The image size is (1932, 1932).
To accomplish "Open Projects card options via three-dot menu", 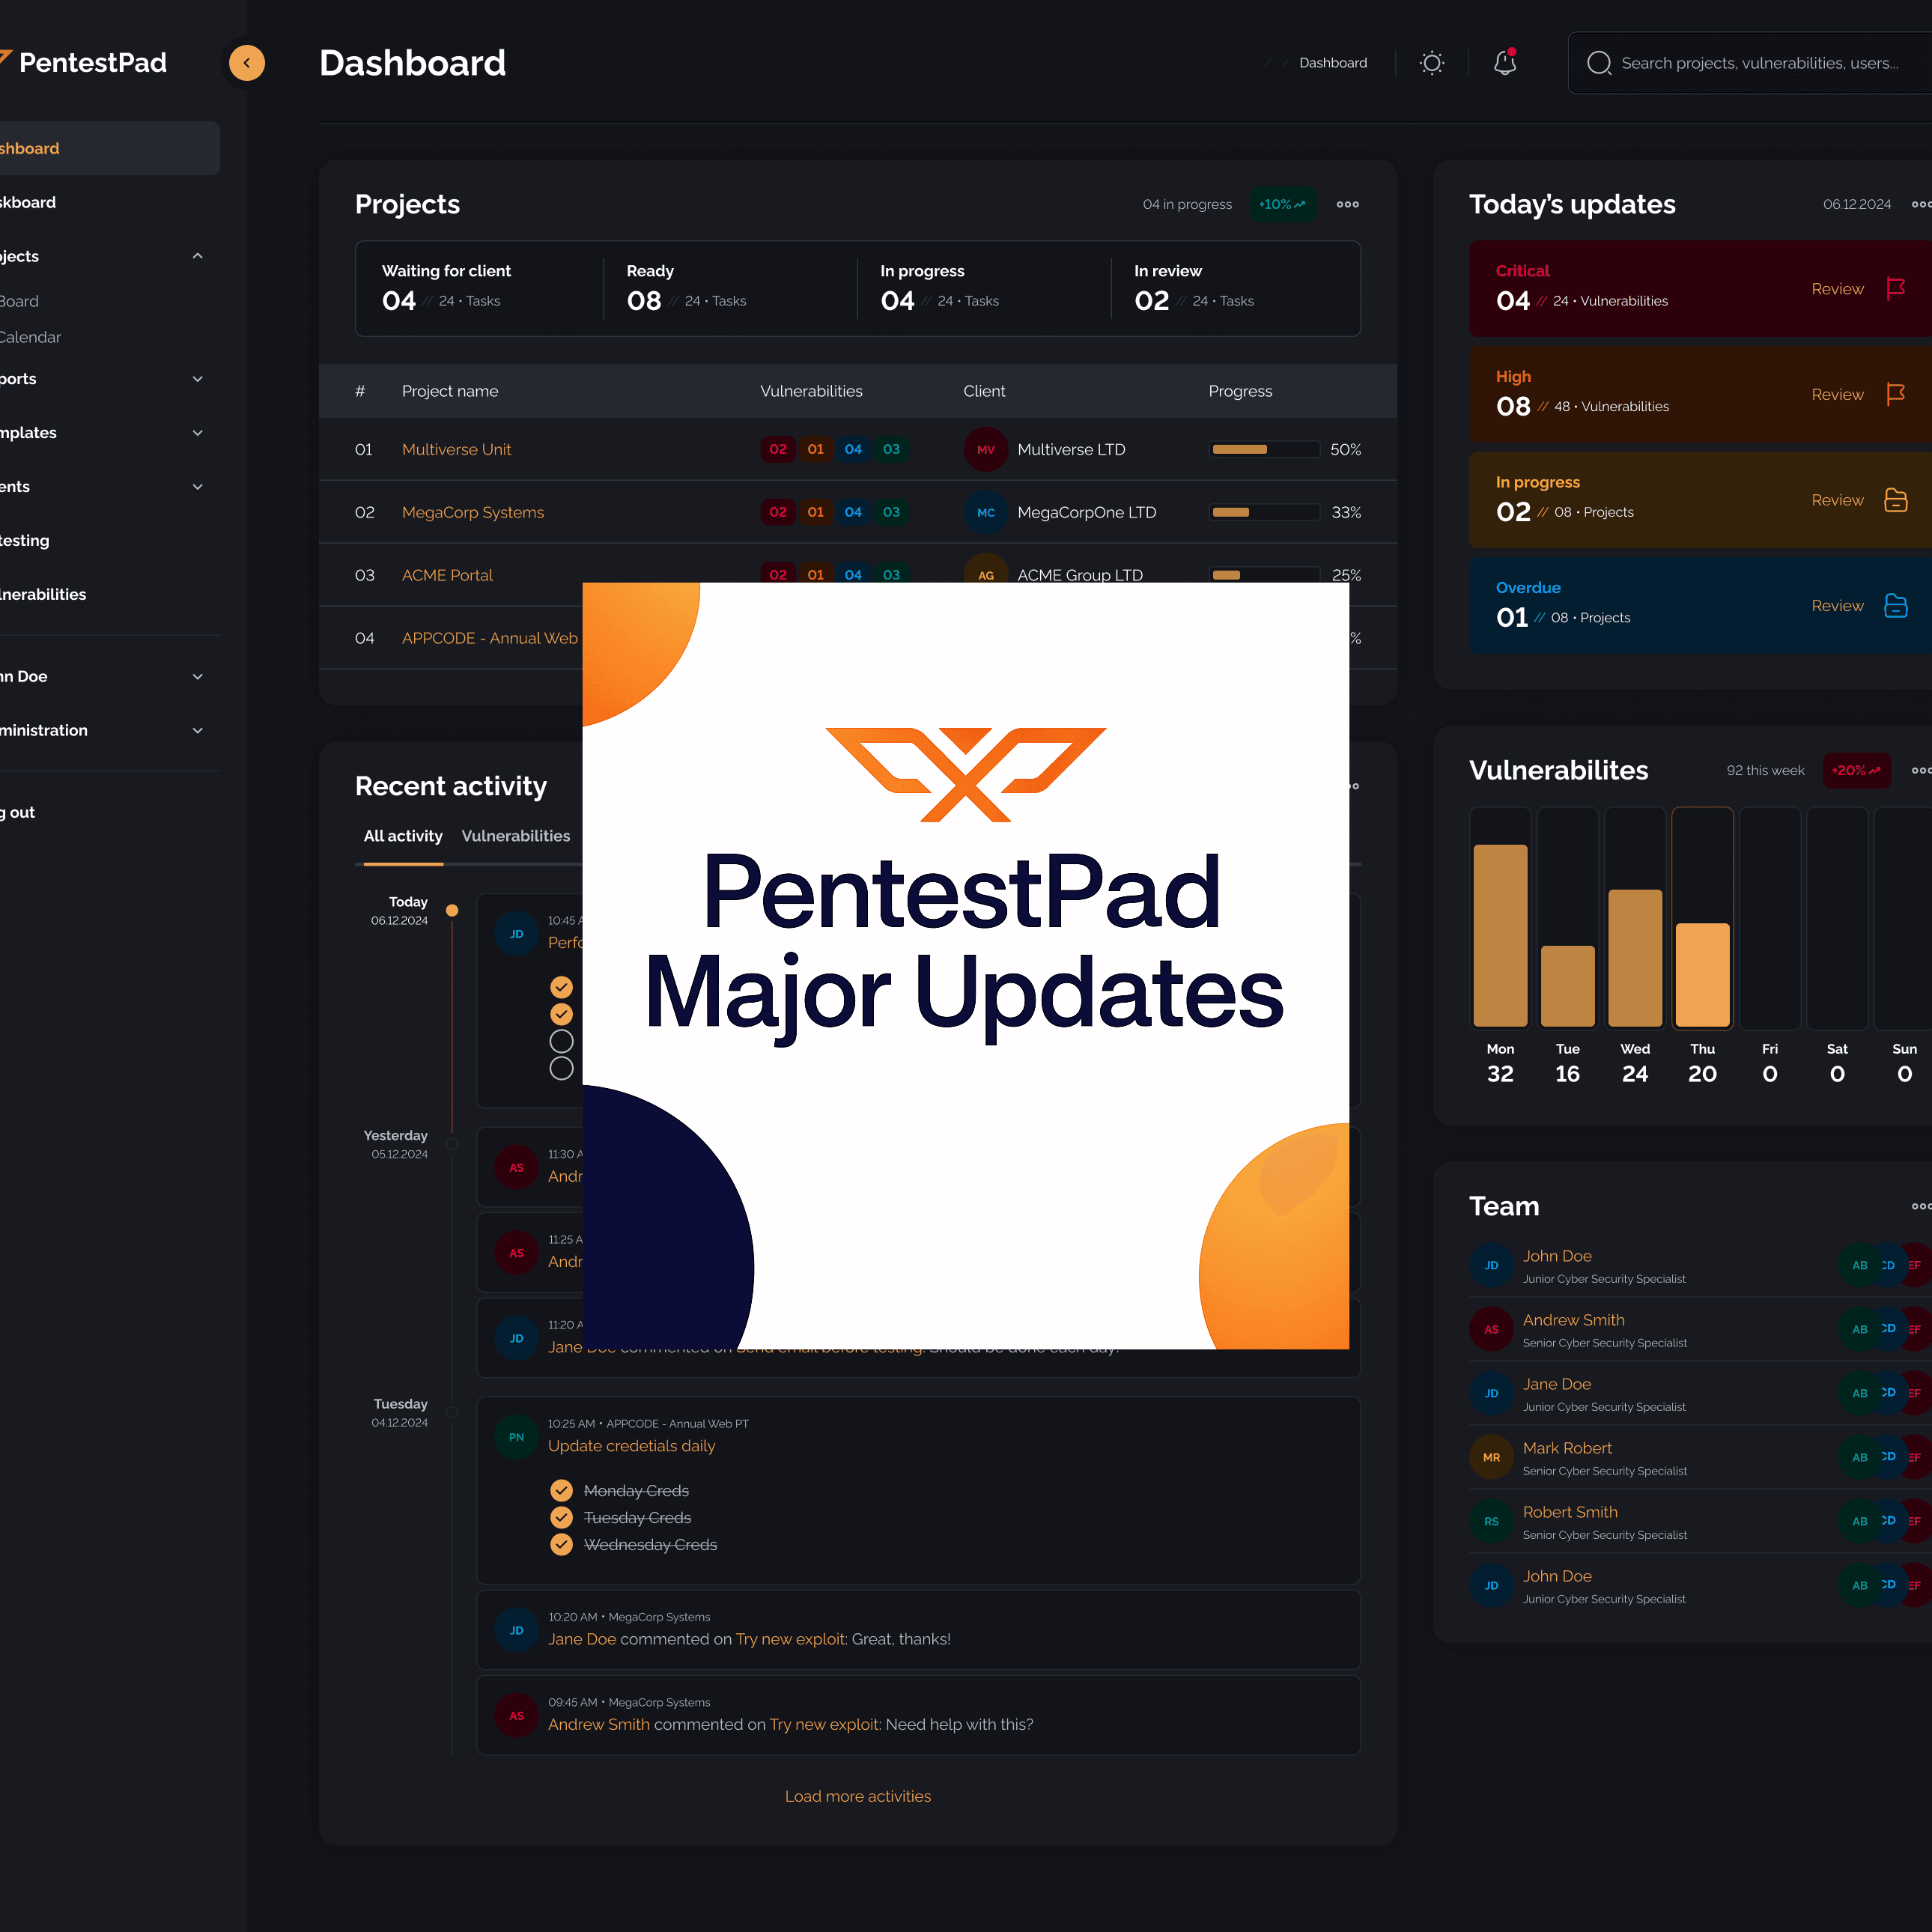I will [x=1347, y=204].
